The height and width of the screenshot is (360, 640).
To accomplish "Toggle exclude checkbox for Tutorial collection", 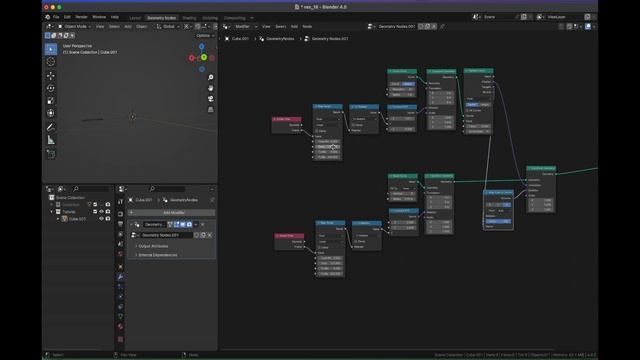I will pyautogui.click(x=95, y=212).
